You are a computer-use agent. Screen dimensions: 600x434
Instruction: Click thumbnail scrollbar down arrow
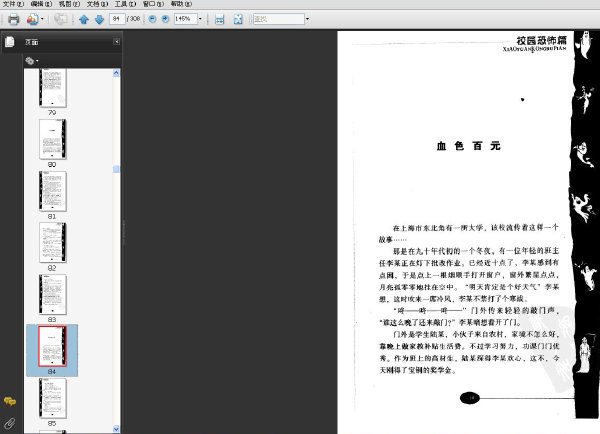(116, 429)
